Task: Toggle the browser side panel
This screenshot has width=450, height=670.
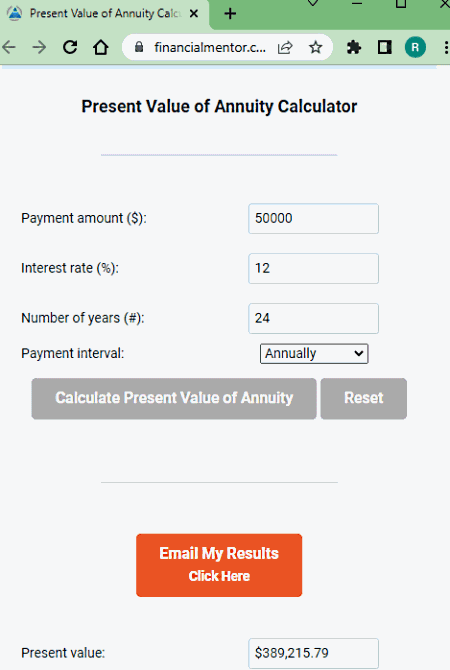Action: click(x=385, y=47)
